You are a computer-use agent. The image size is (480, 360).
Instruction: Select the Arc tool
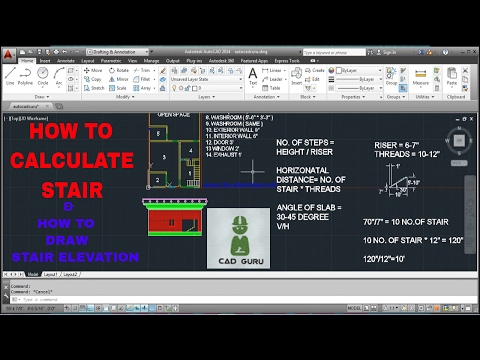point(59,76)
